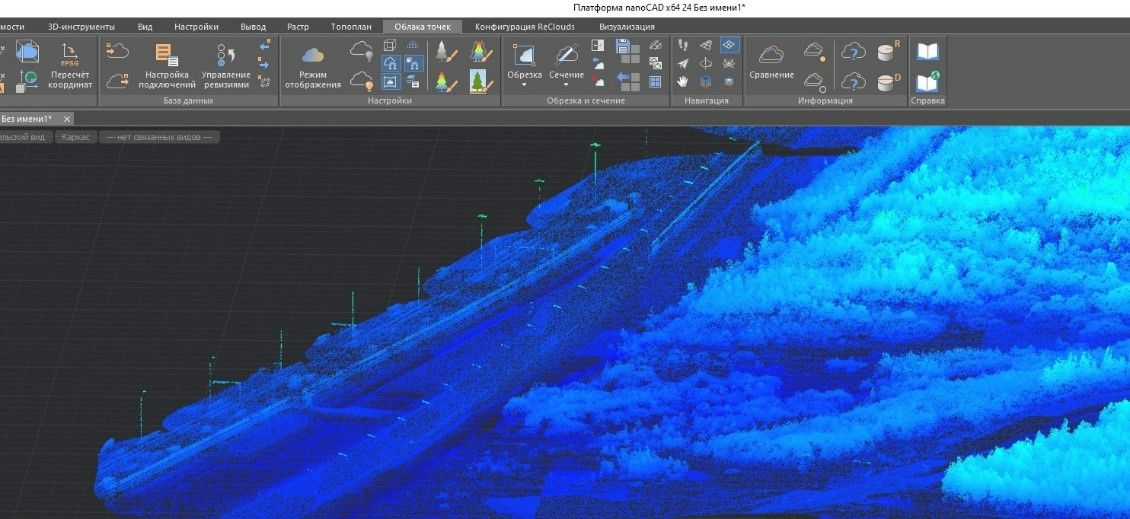Open the Справка book help icon
The width and height of the screenshot is (1130, 519).
point(927,52)
